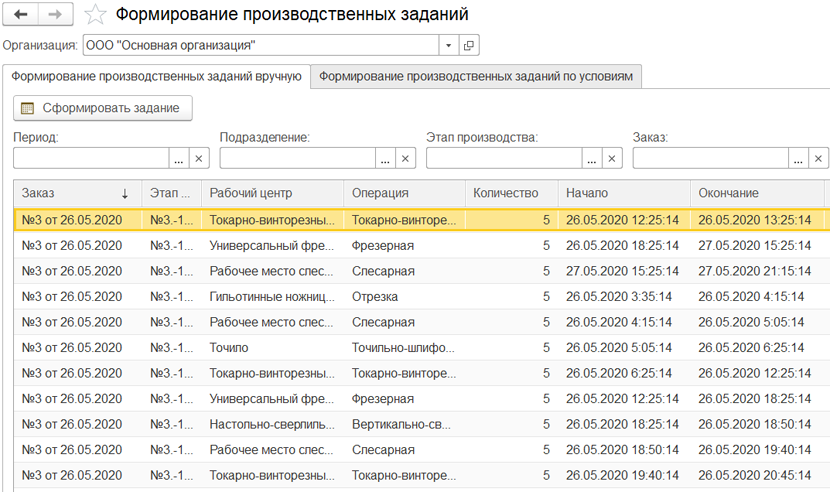Clear the Период filter field
Viewport: 830px width, 492px height.
click(x=198, y=158)
